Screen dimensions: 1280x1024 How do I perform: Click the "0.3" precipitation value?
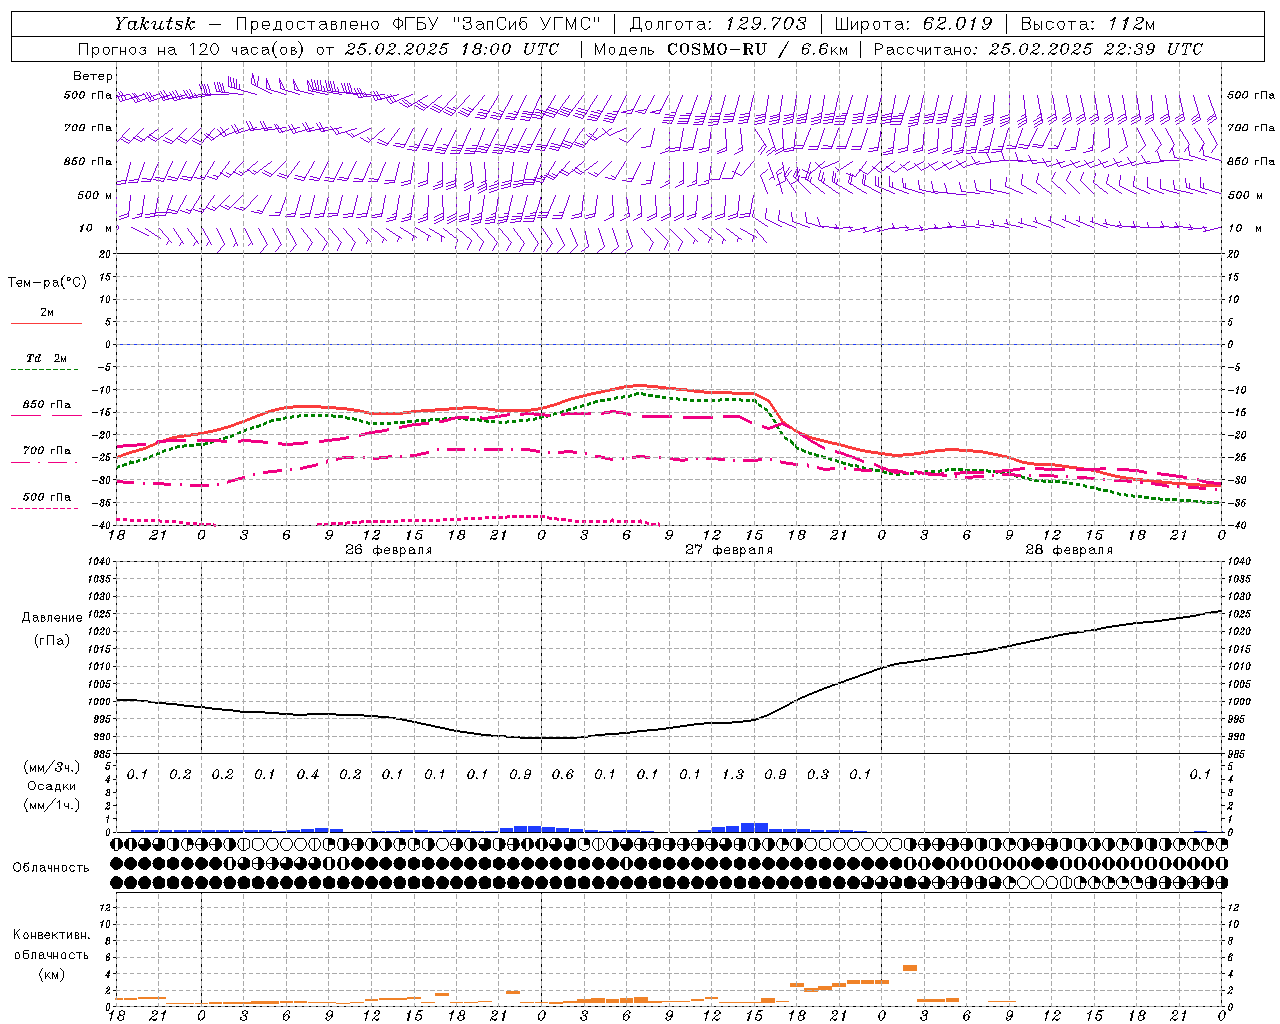tap(818, 774)
